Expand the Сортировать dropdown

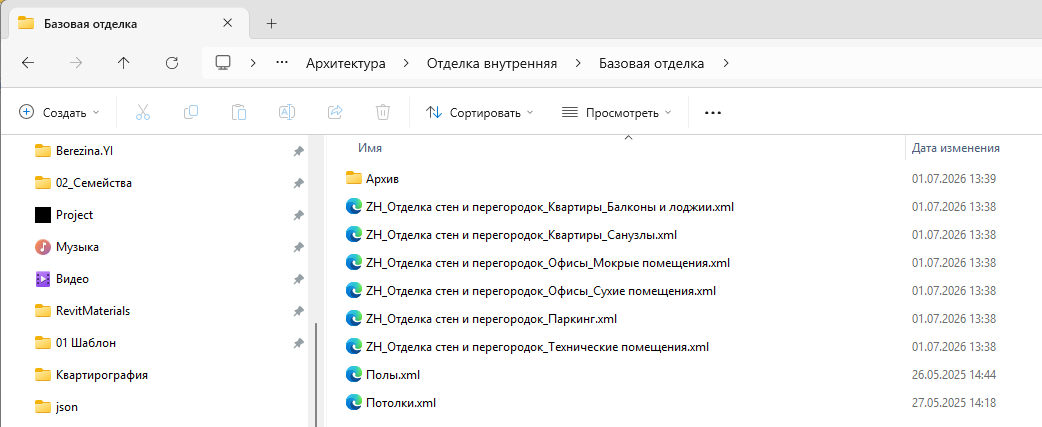[x=479, y=112]
